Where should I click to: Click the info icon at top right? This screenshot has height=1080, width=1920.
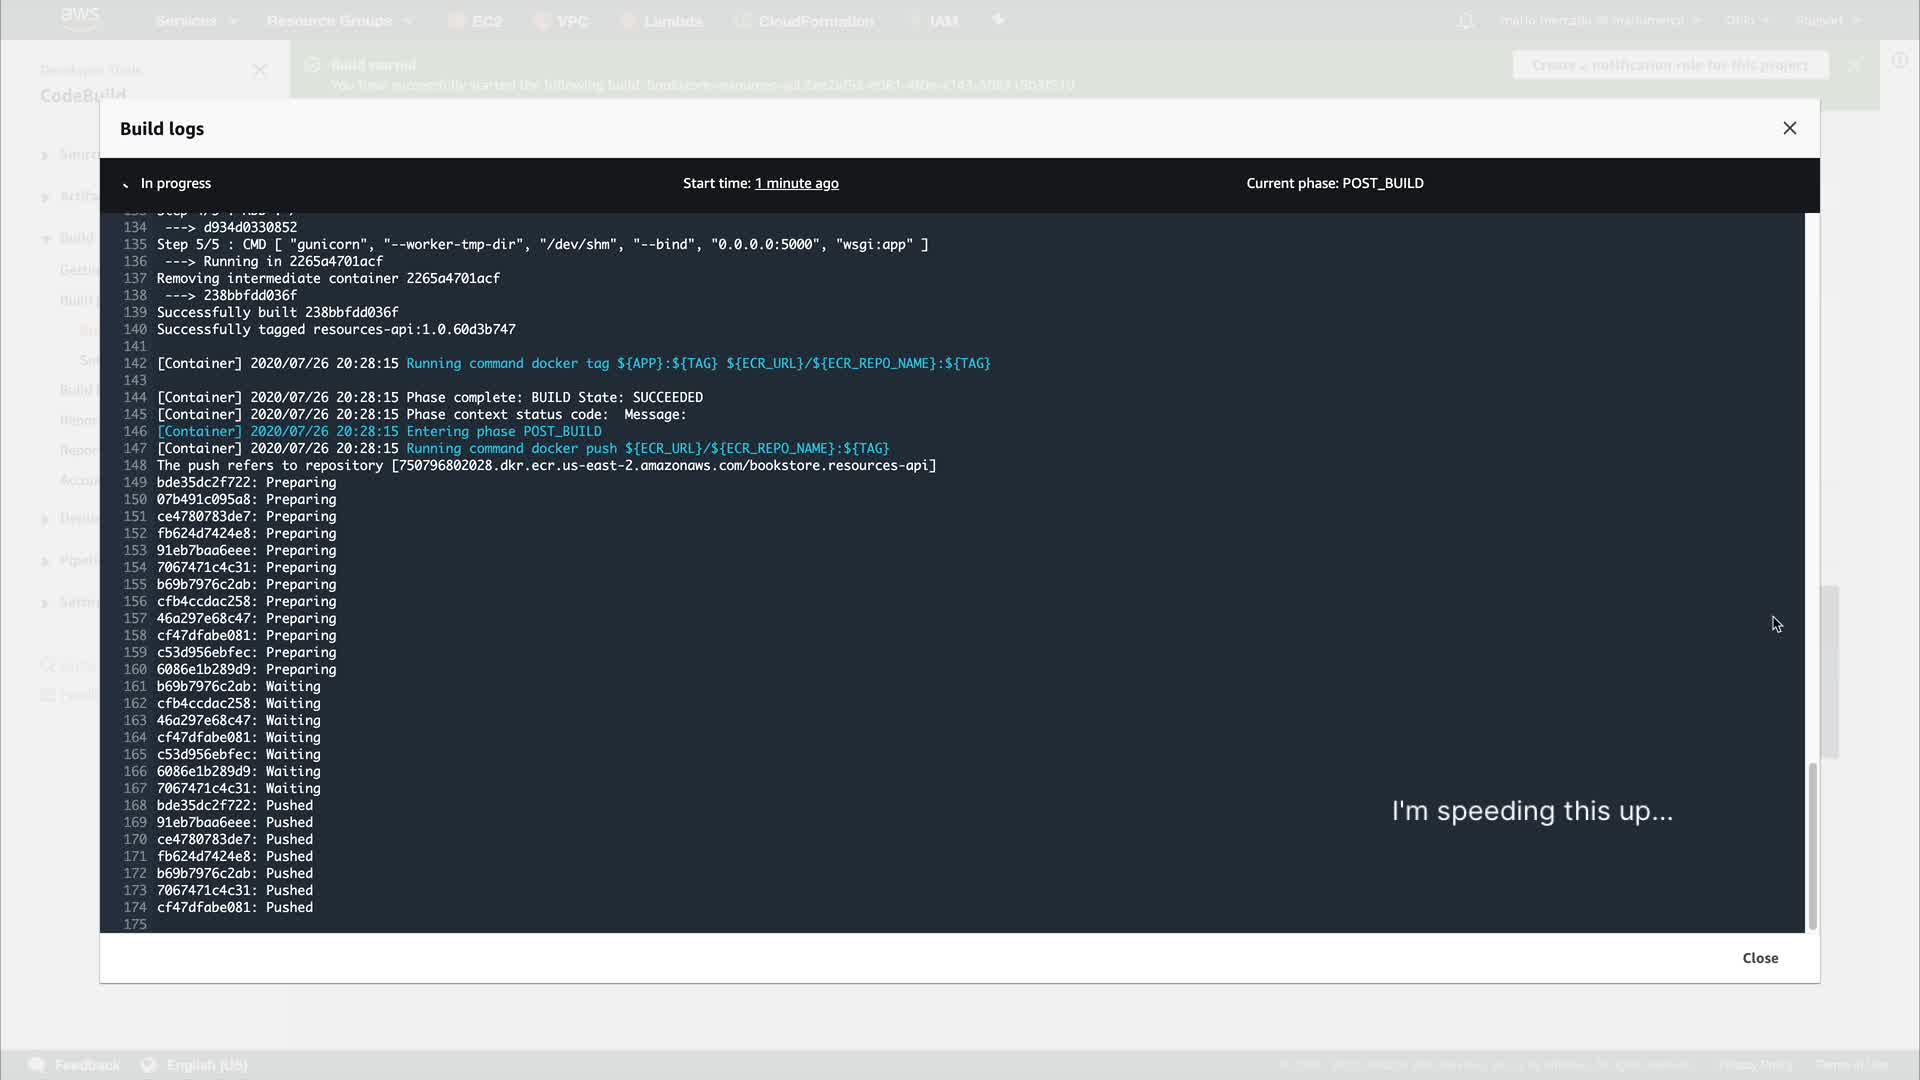(1899, 61)
